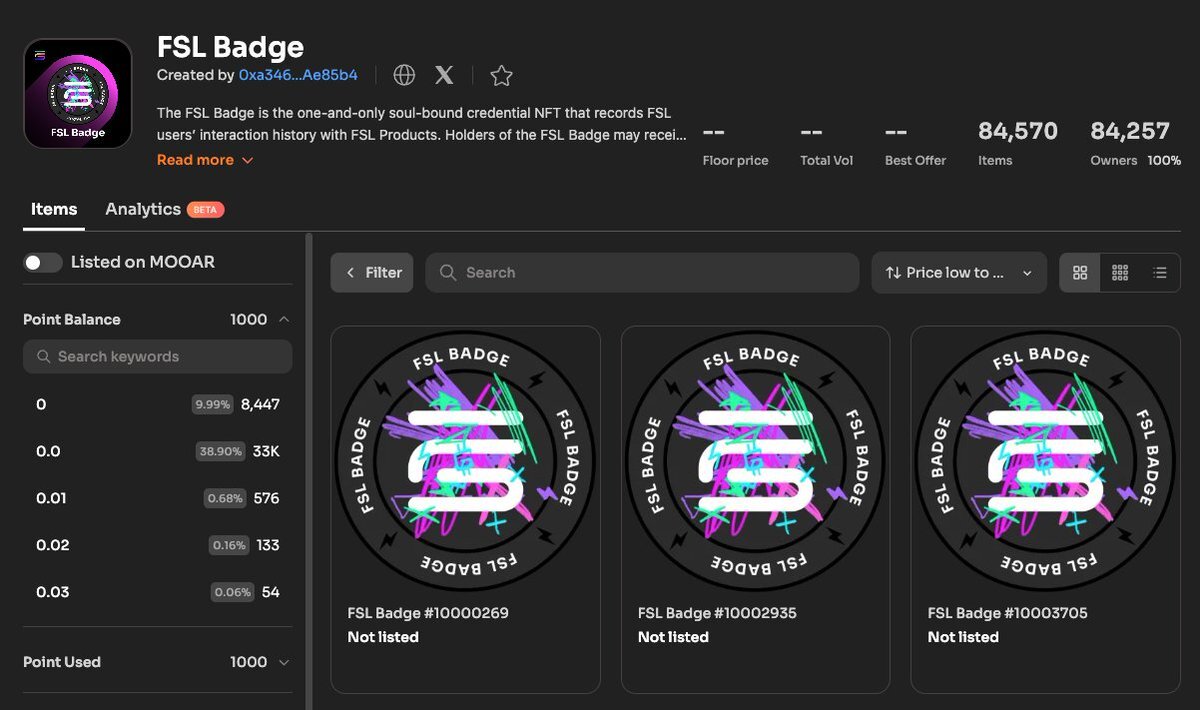Open FSL Badge #10002935 image

(755, 460)
